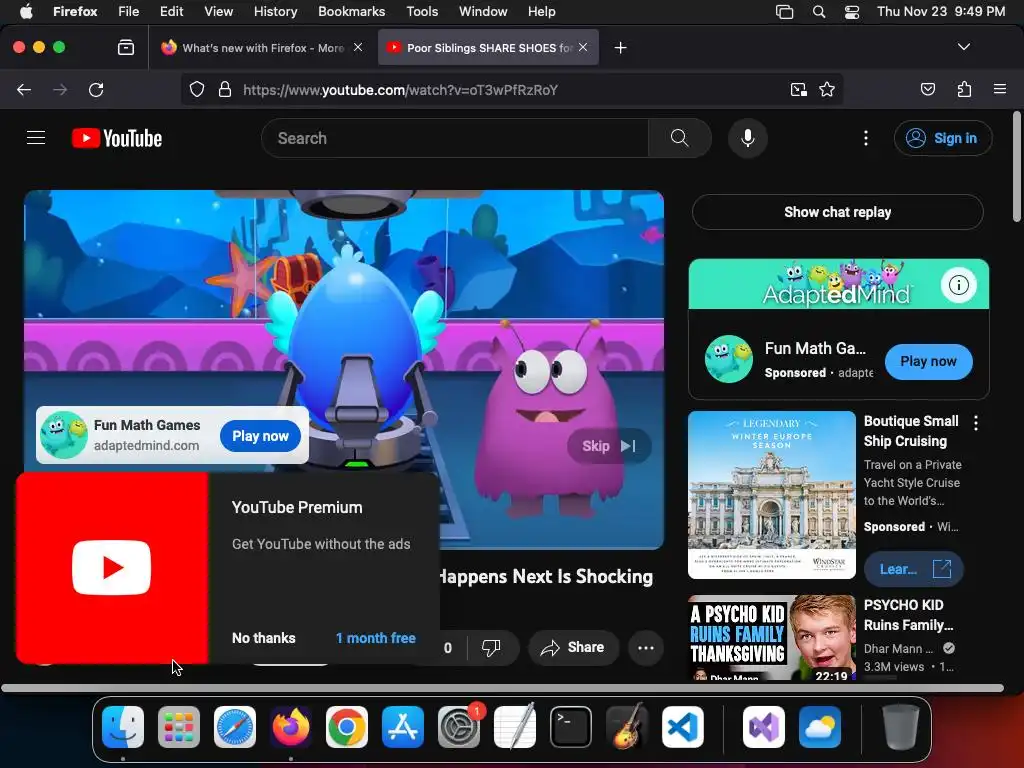
Task: Bookmark this page with star icon
Action: click(827, 89)
